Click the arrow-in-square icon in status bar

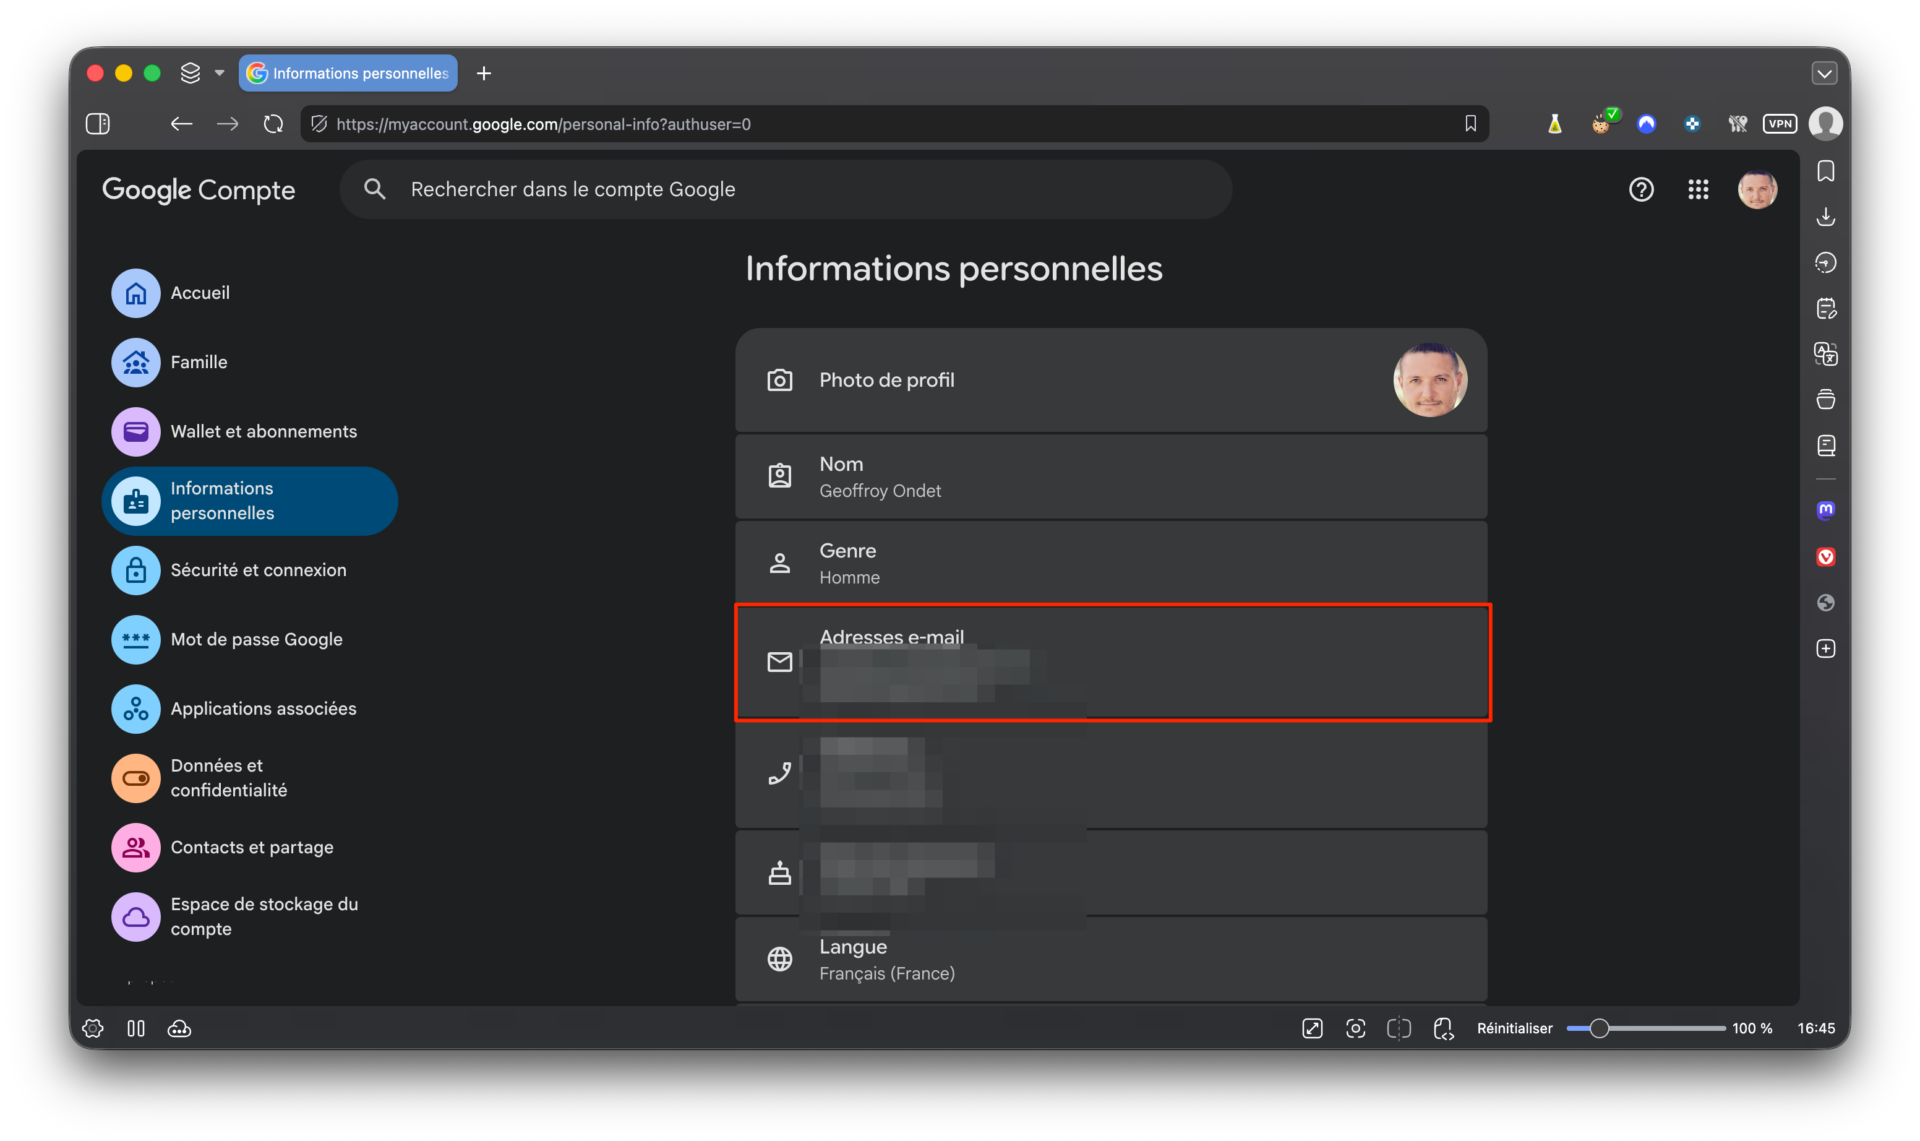tap(1312, 1028)
